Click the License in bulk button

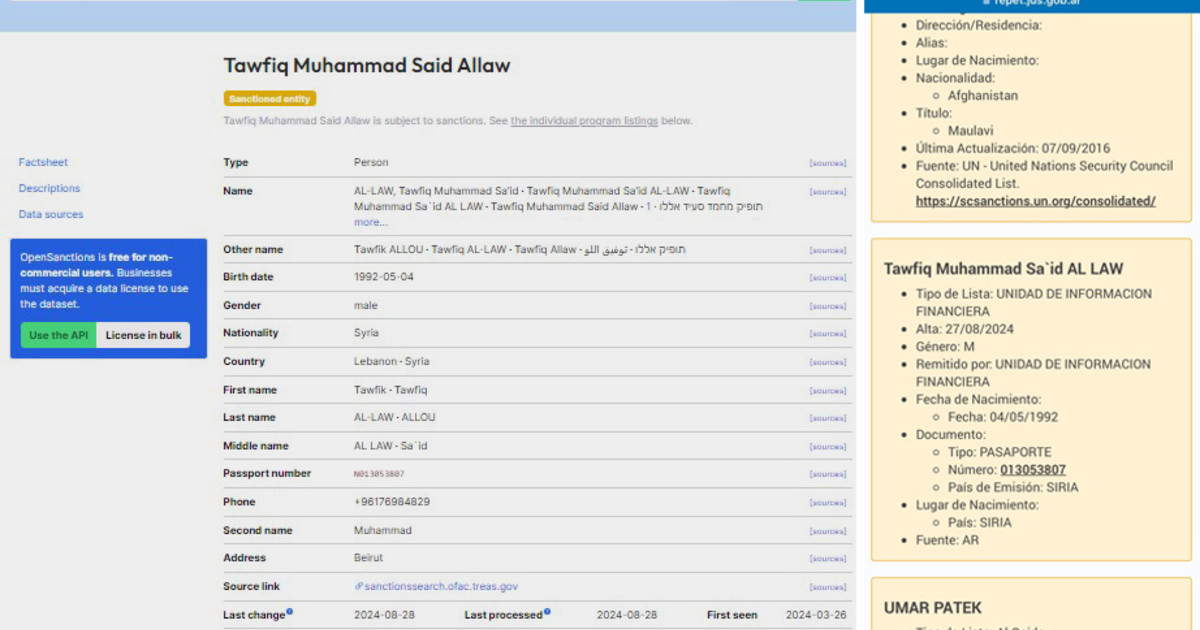pyautogui.click(x=143, y=335)
